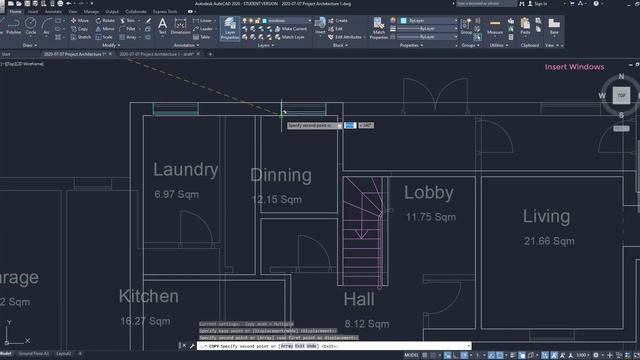Click the Erase pencil icon in Modify
This screenshot has width=640, height=360.
(x=148, y=20)
